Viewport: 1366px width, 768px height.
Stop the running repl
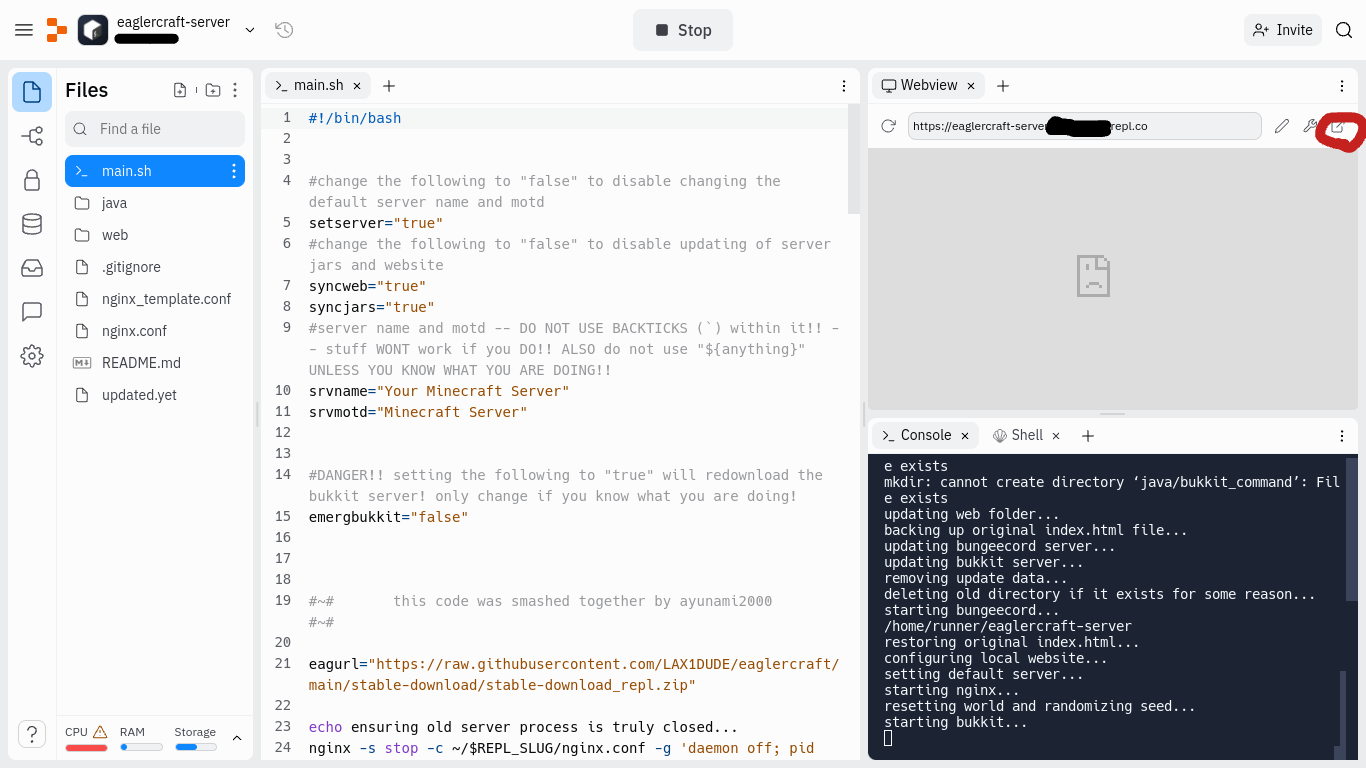click(x=683, y=30)
